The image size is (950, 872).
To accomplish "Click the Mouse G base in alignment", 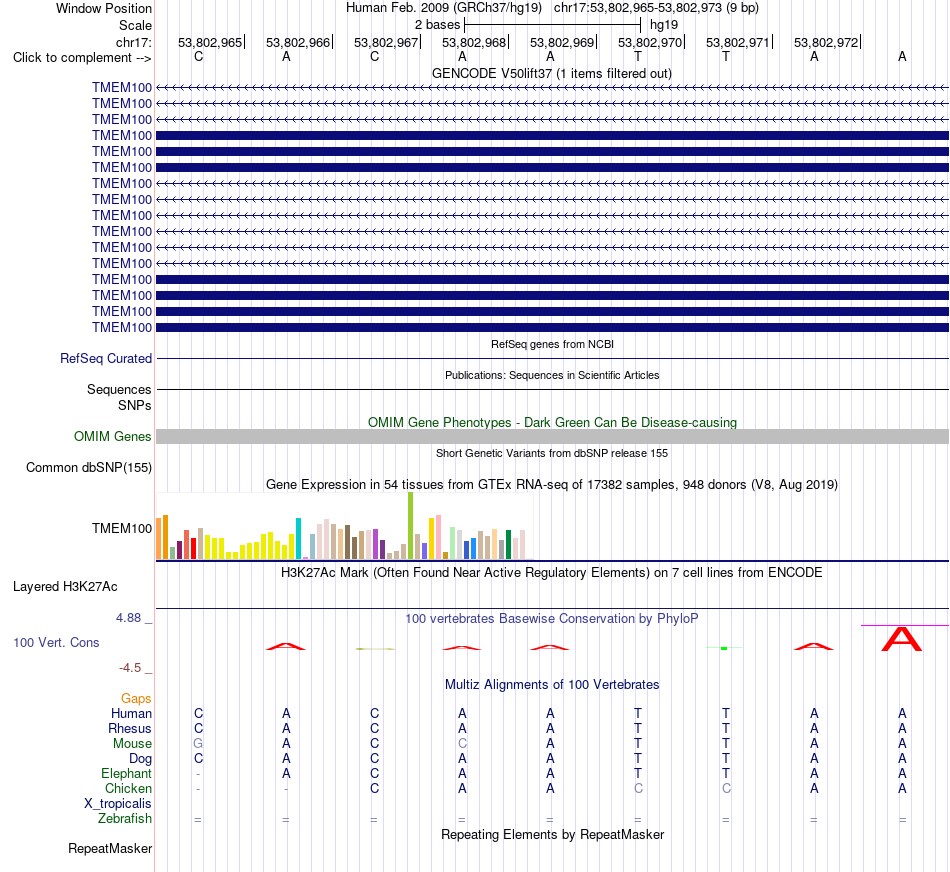I will pyautogui.click(x=198, y=744).
